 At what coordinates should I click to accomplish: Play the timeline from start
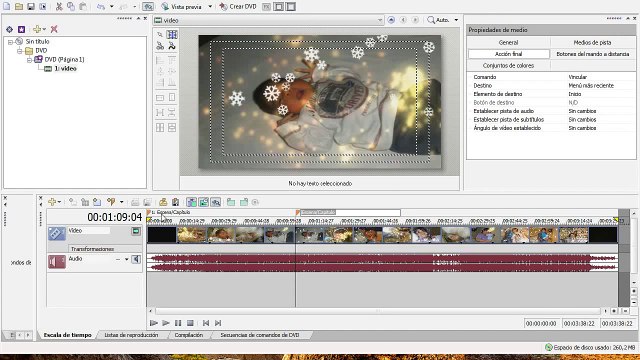154,323
